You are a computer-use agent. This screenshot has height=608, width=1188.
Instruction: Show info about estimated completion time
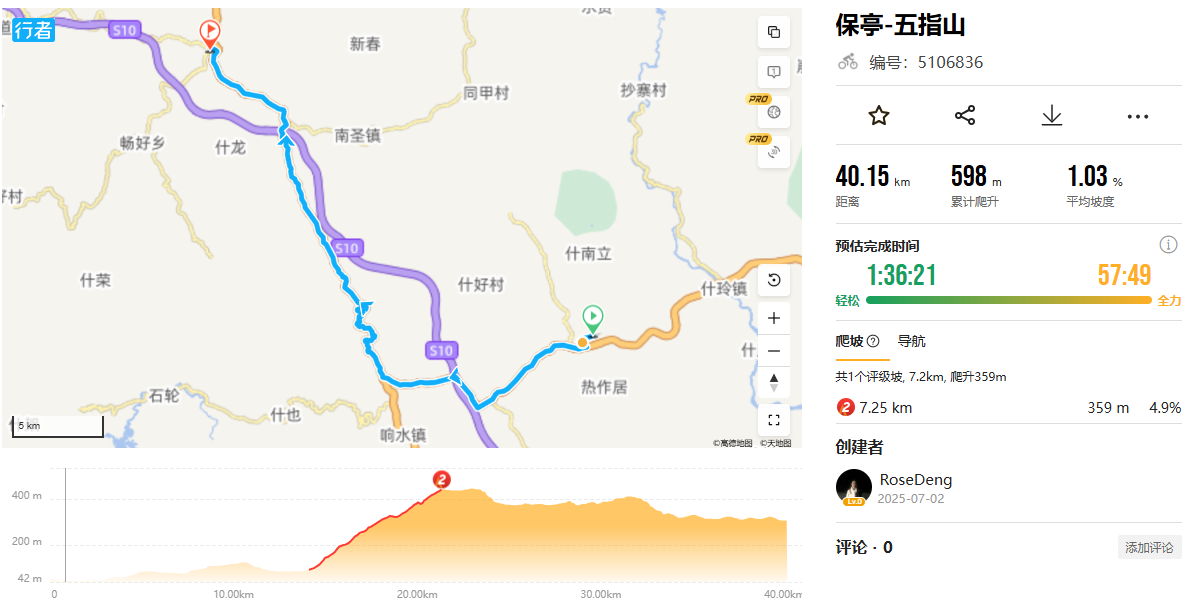tap(1168, 245)
